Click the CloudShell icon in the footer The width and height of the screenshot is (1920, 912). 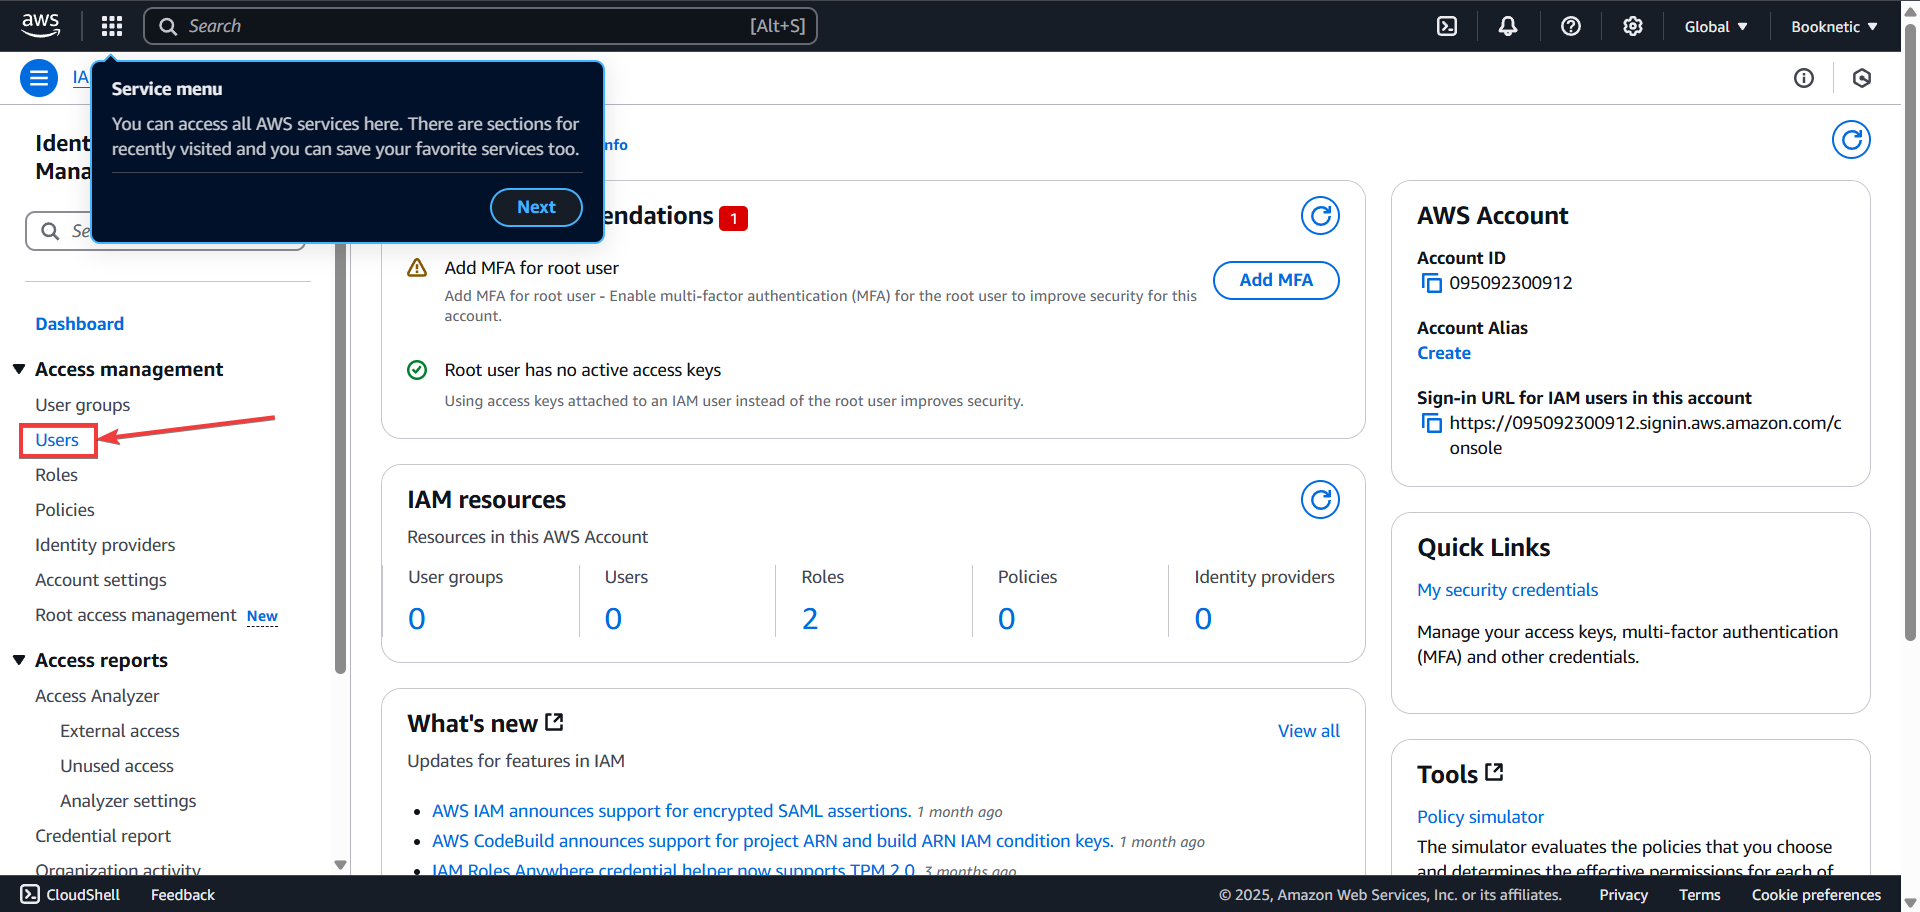tap(30, 894)
